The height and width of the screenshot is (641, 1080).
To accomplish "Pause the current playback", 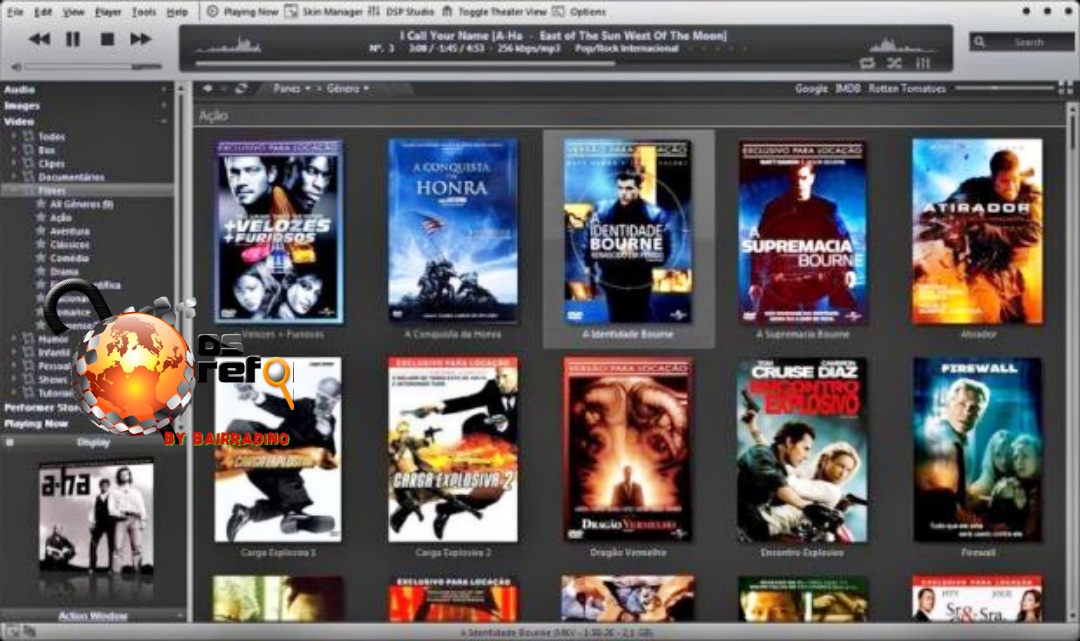I will tap(73, 39).
